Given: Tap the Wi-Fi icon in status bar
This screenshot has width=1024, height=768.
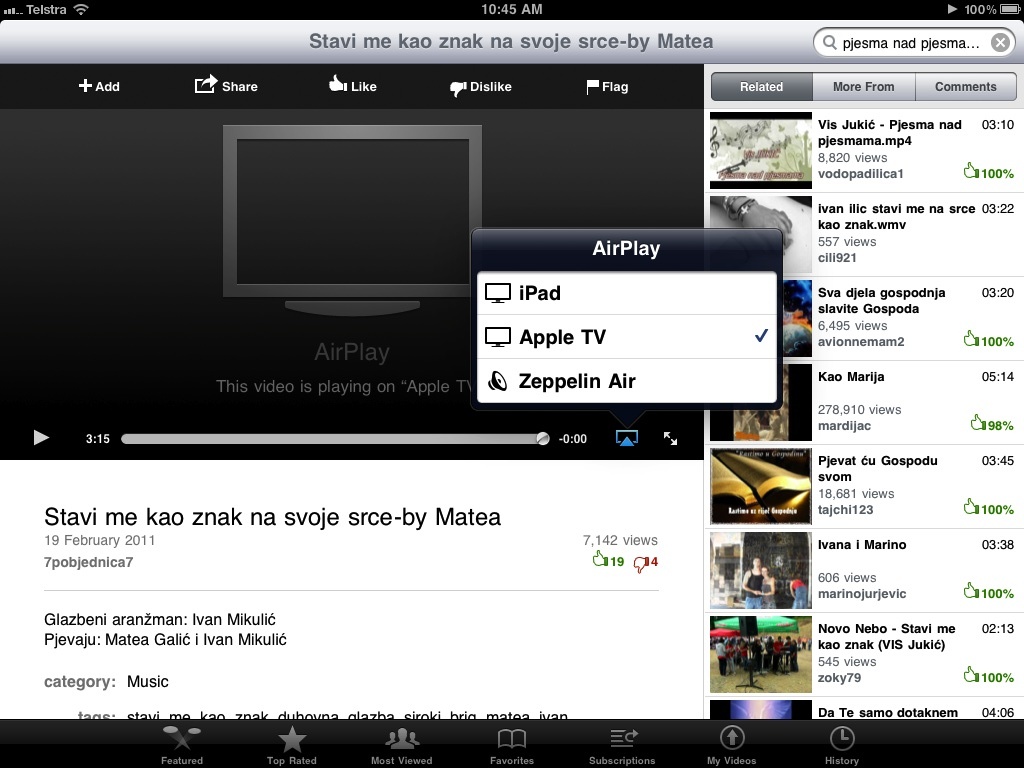Looking at the screenshot, I should click(81, 9).
